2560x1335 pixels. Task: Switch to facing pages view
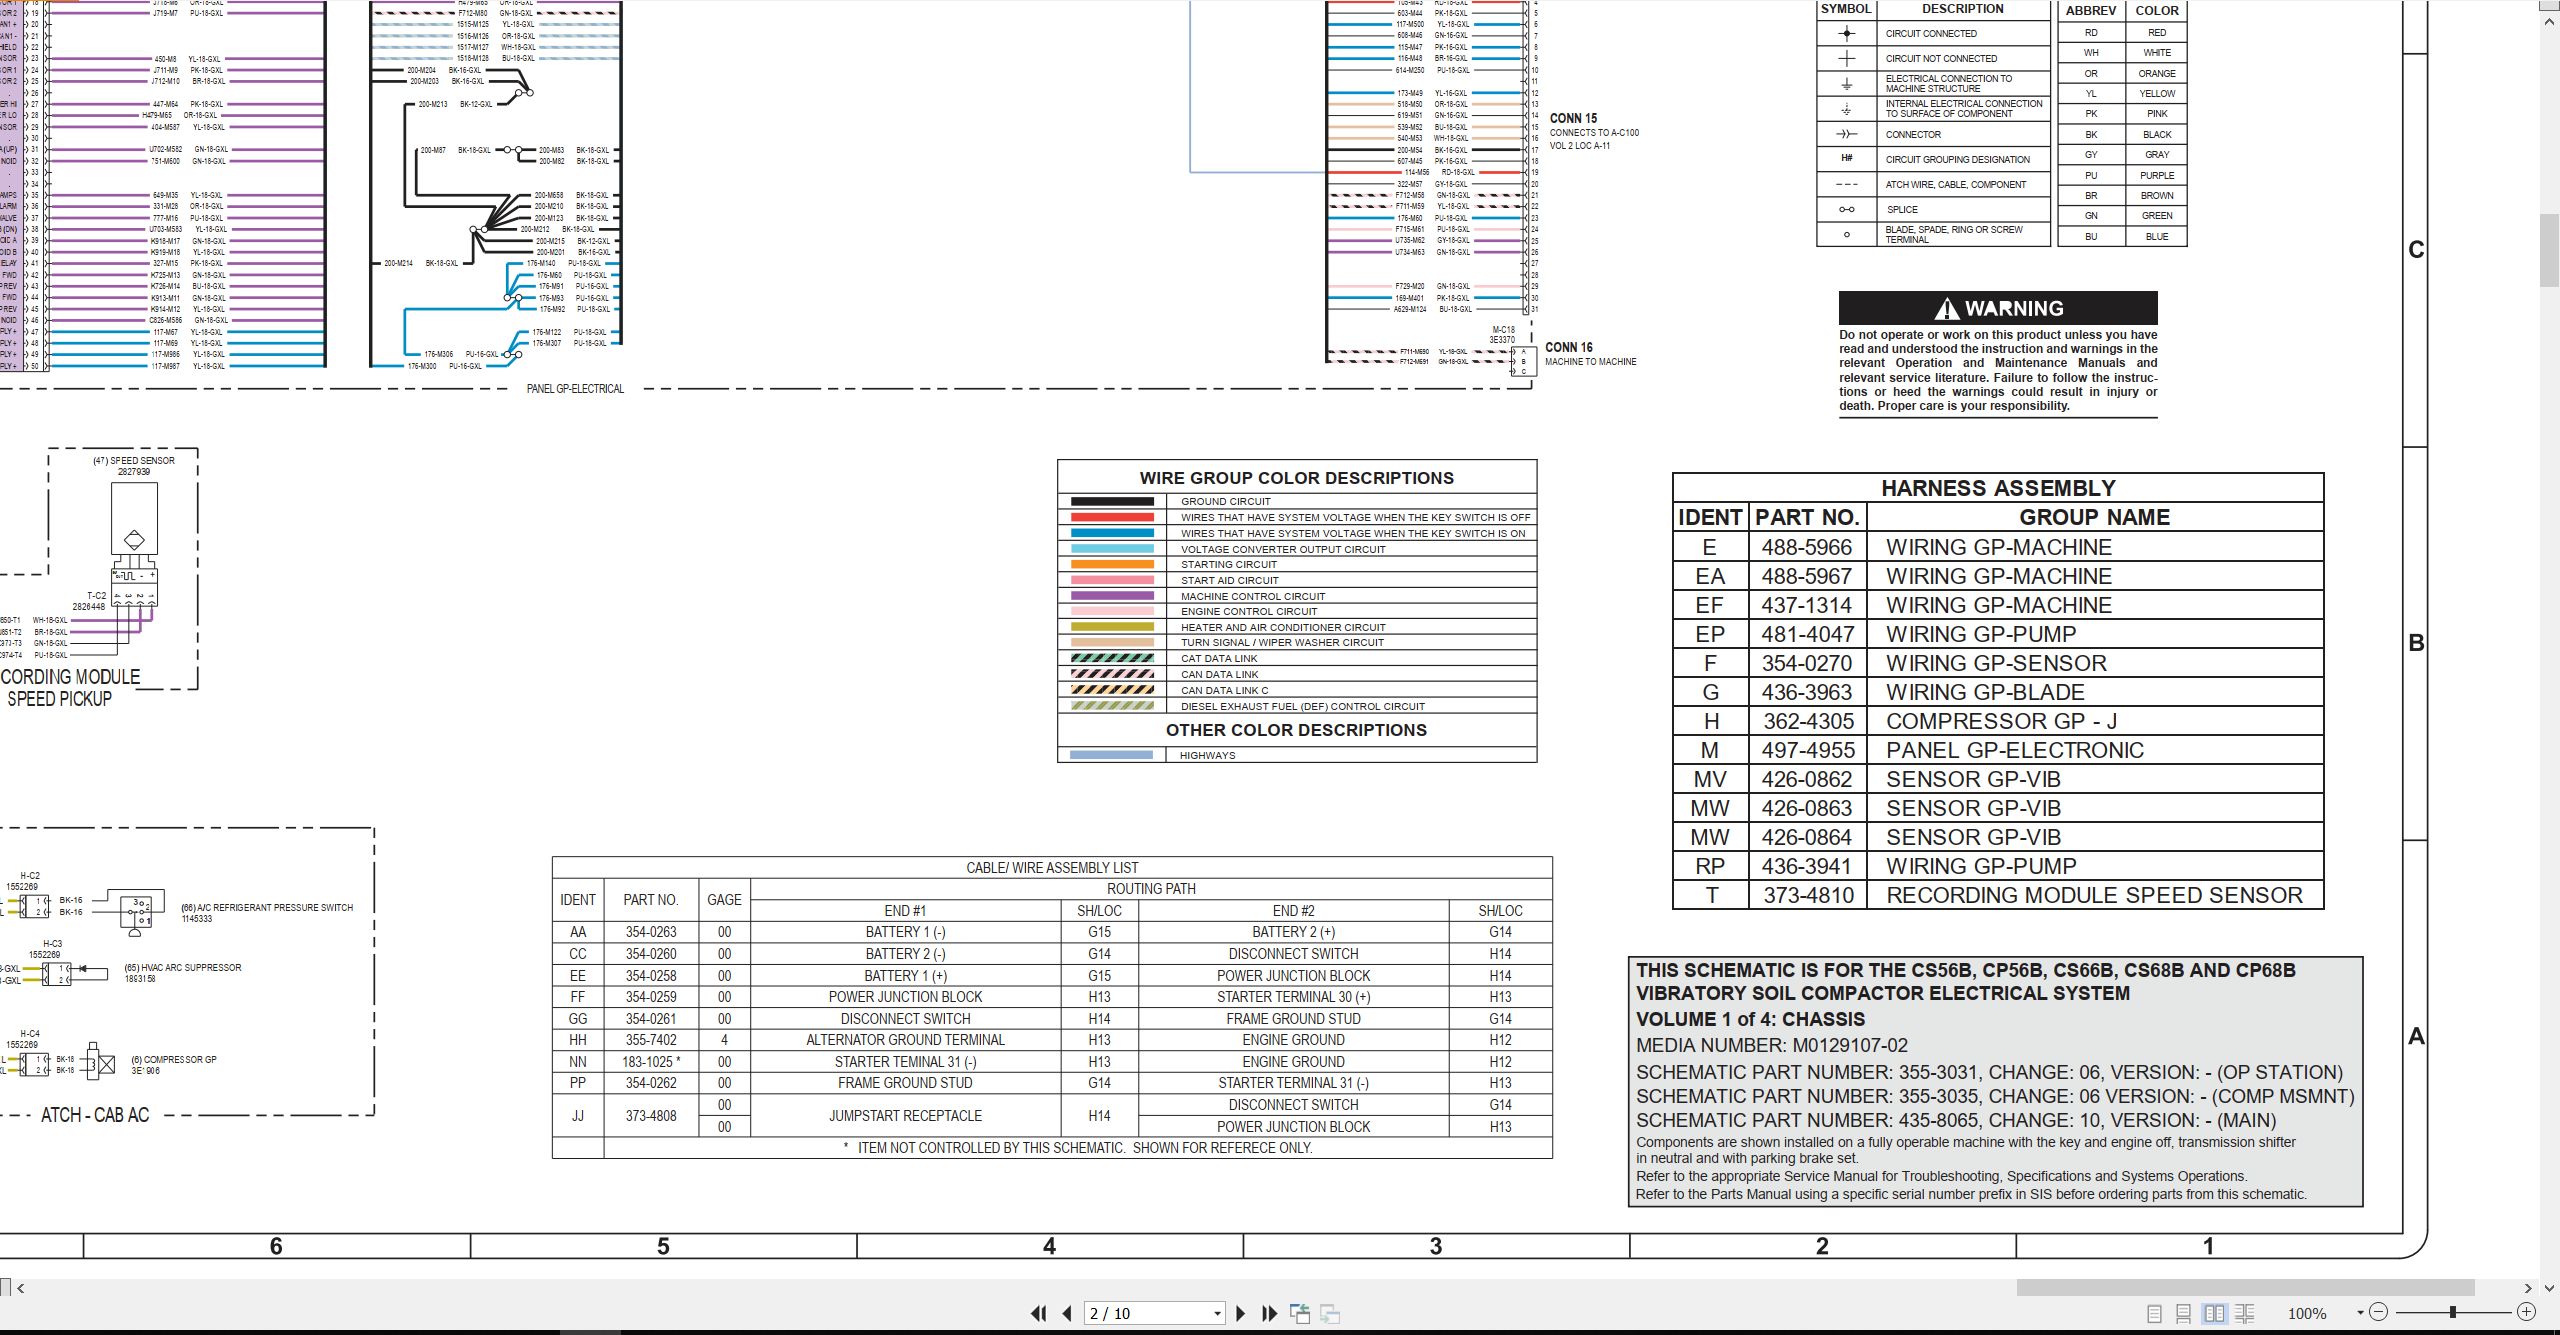[2214, 1313]
